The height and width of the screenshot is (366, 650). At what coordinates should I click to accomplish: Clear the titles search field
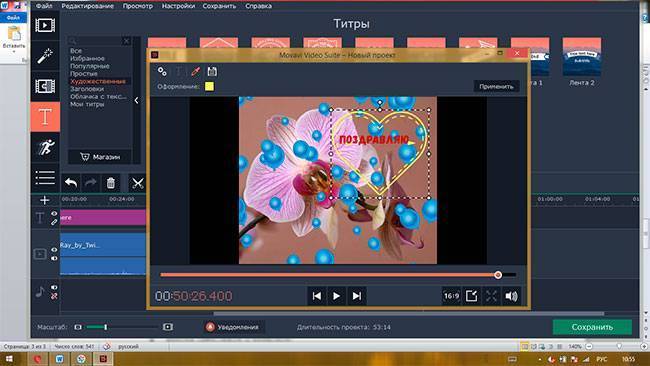[x=126, y=41]
